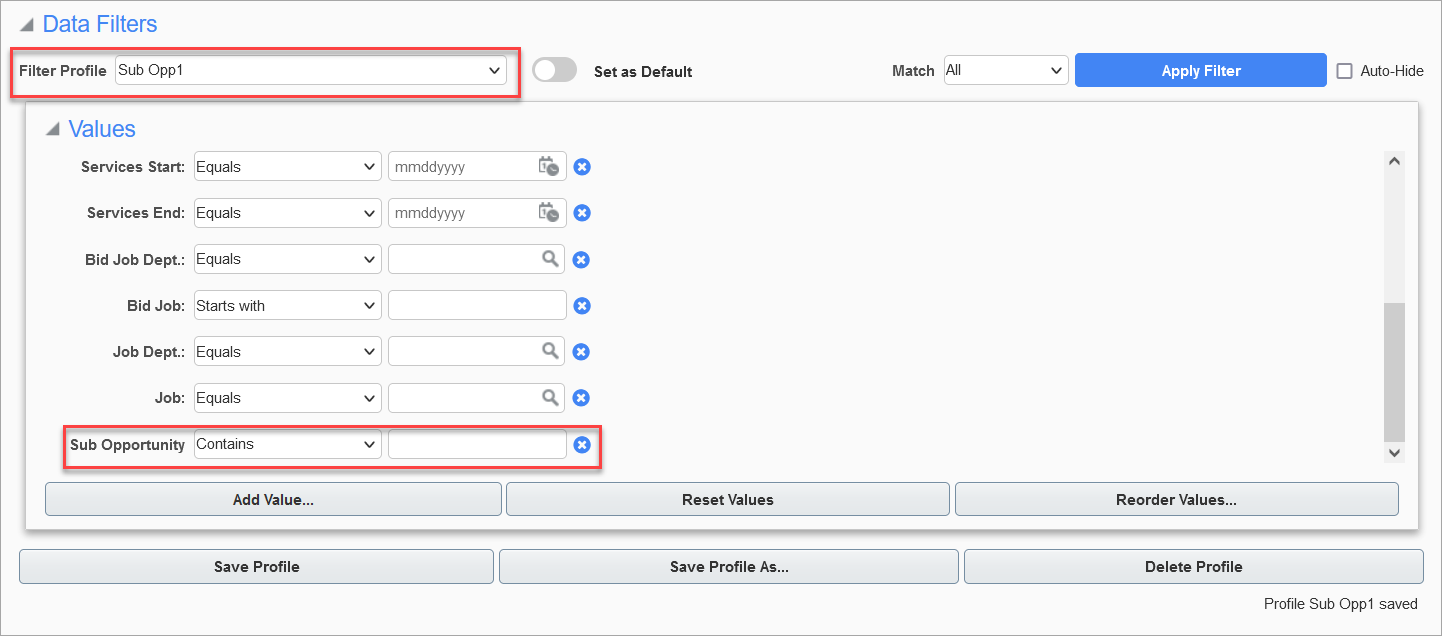The height and width of the screenshot is (636, 1442).
Task: Click the Reset Values button
Action: (727, 499)
